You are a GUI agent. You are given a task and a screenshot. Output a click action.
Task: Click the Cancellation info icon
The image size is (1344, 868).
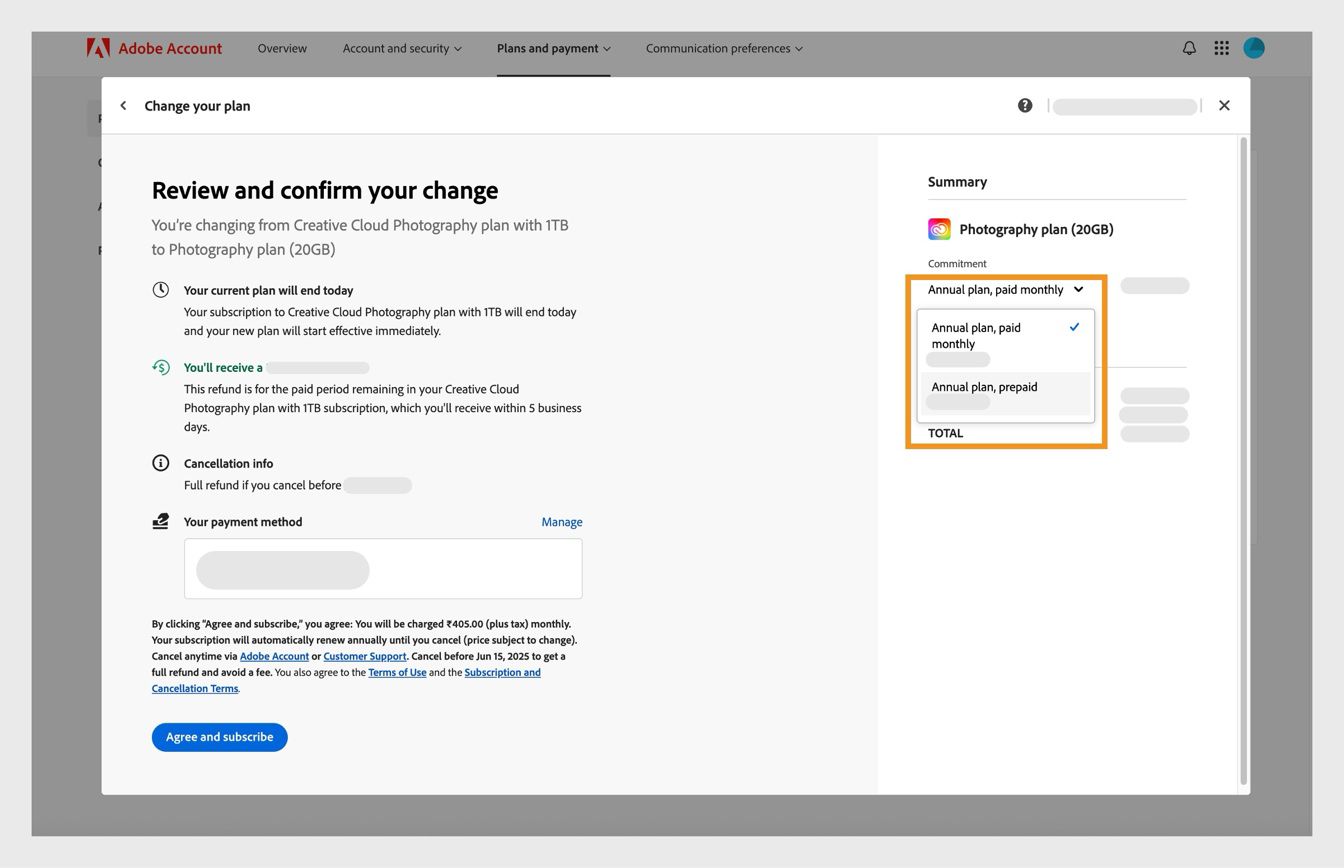coord(160,463)
